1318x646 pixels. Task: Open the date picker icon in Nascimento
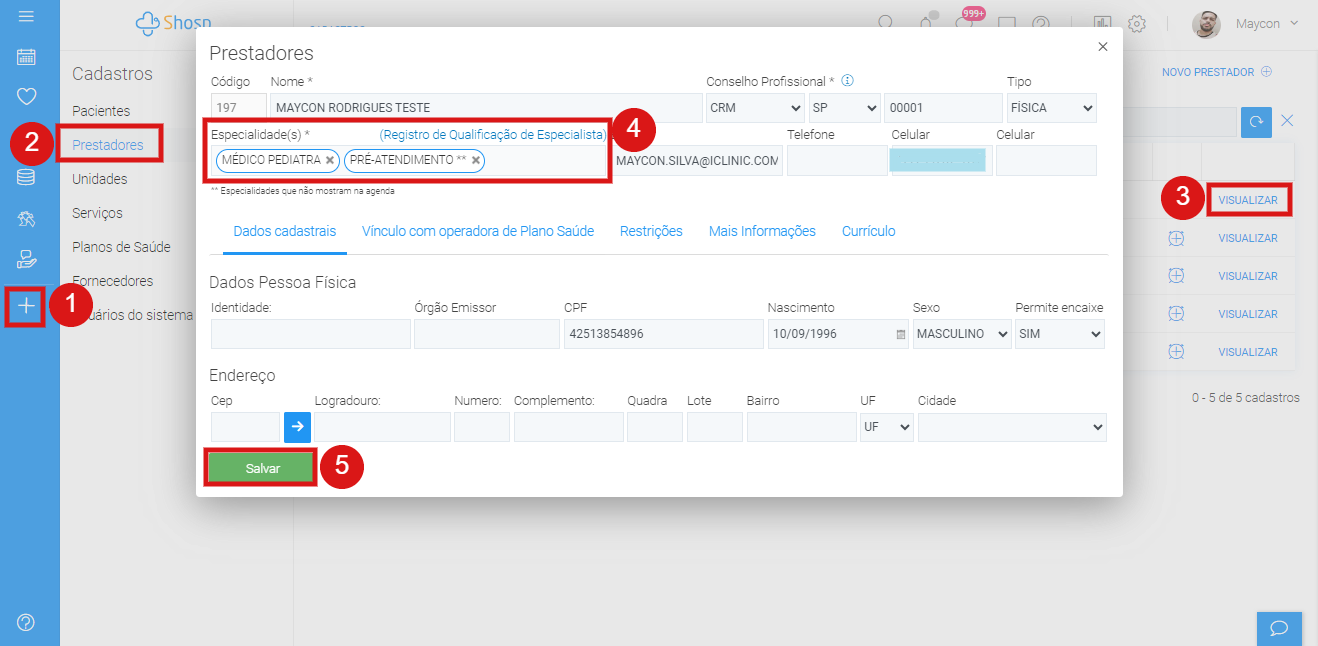point(900,334)
